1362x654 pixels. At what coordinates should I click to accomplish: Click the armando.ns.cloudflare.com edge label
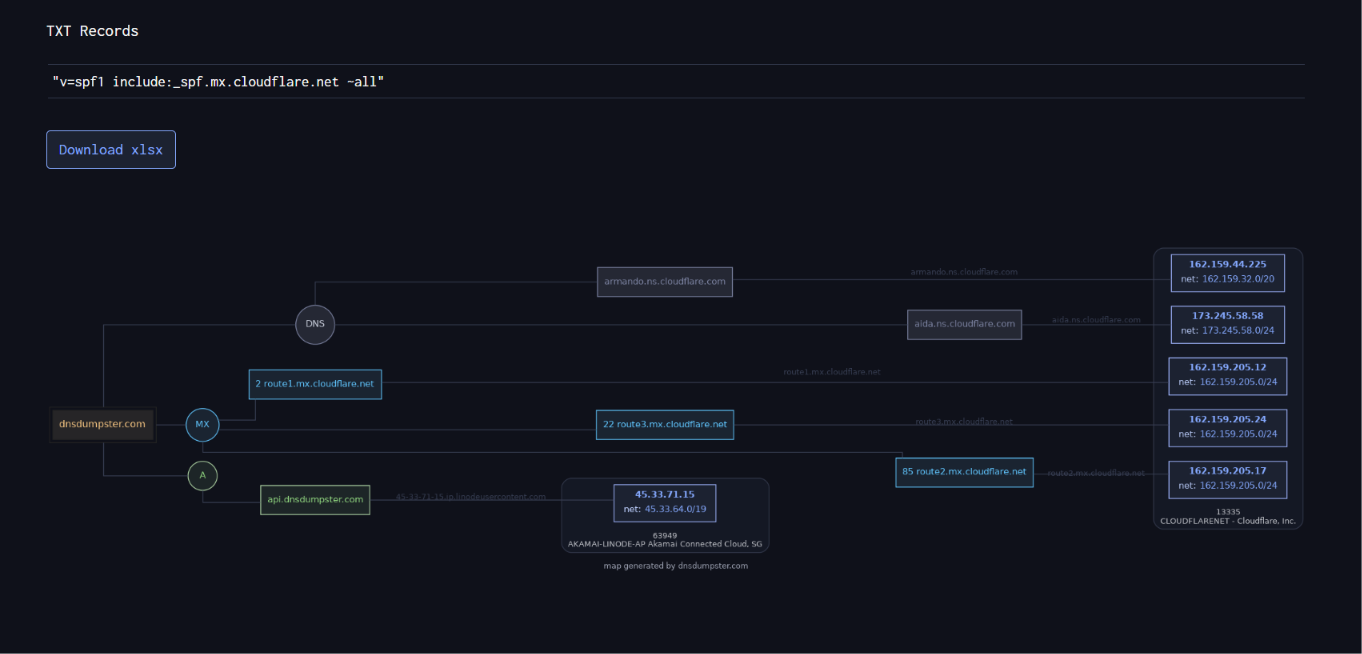[x=964, y=272]
